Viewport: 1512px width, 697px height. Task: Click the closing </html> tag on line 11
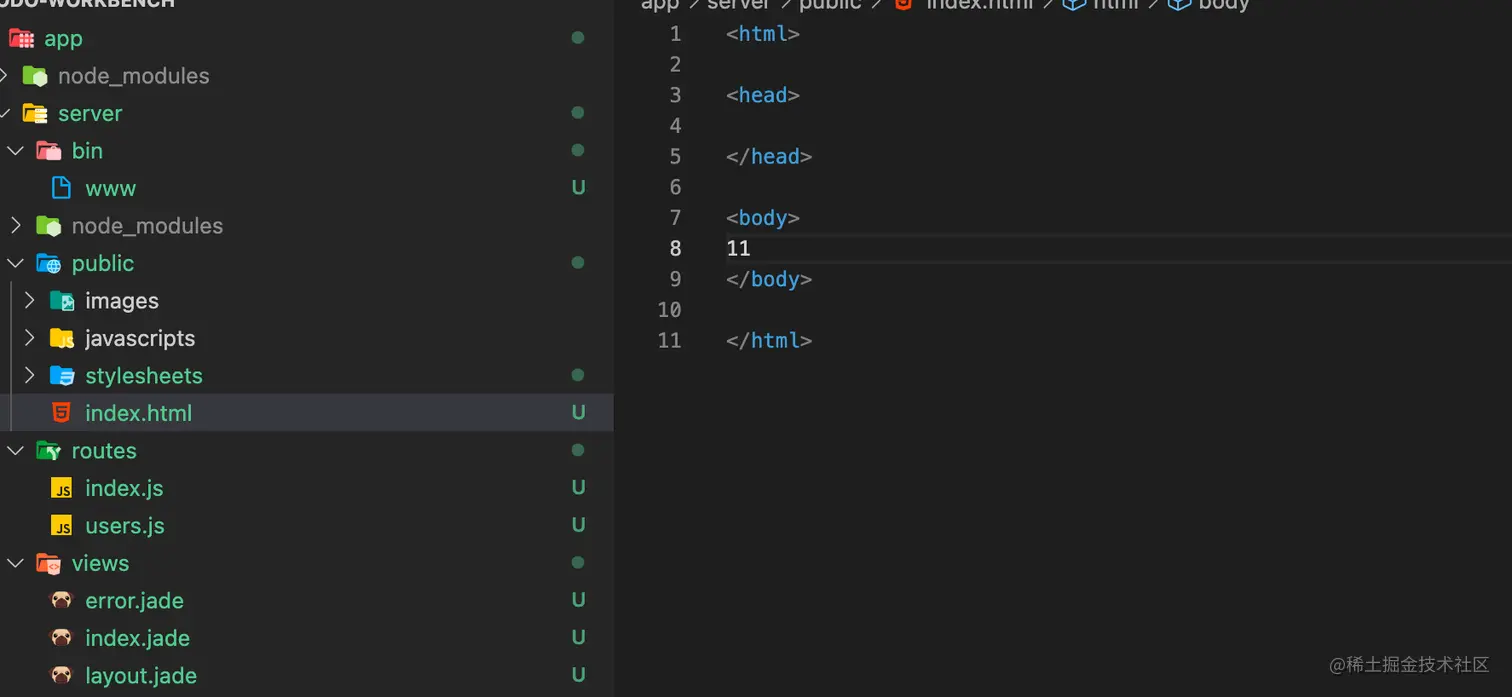pyautogui.click(x=769, y=340)
